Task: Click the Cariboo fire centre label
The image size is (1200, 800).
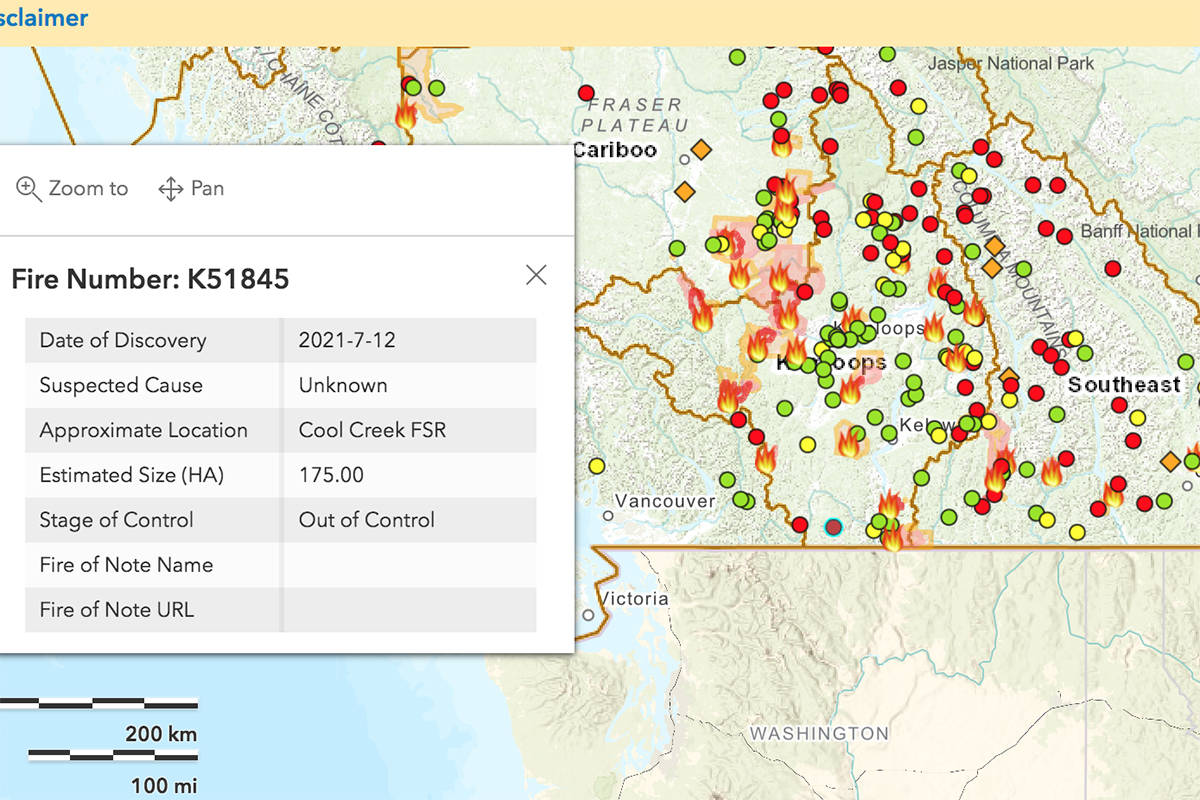Action: tap(615, 150)
